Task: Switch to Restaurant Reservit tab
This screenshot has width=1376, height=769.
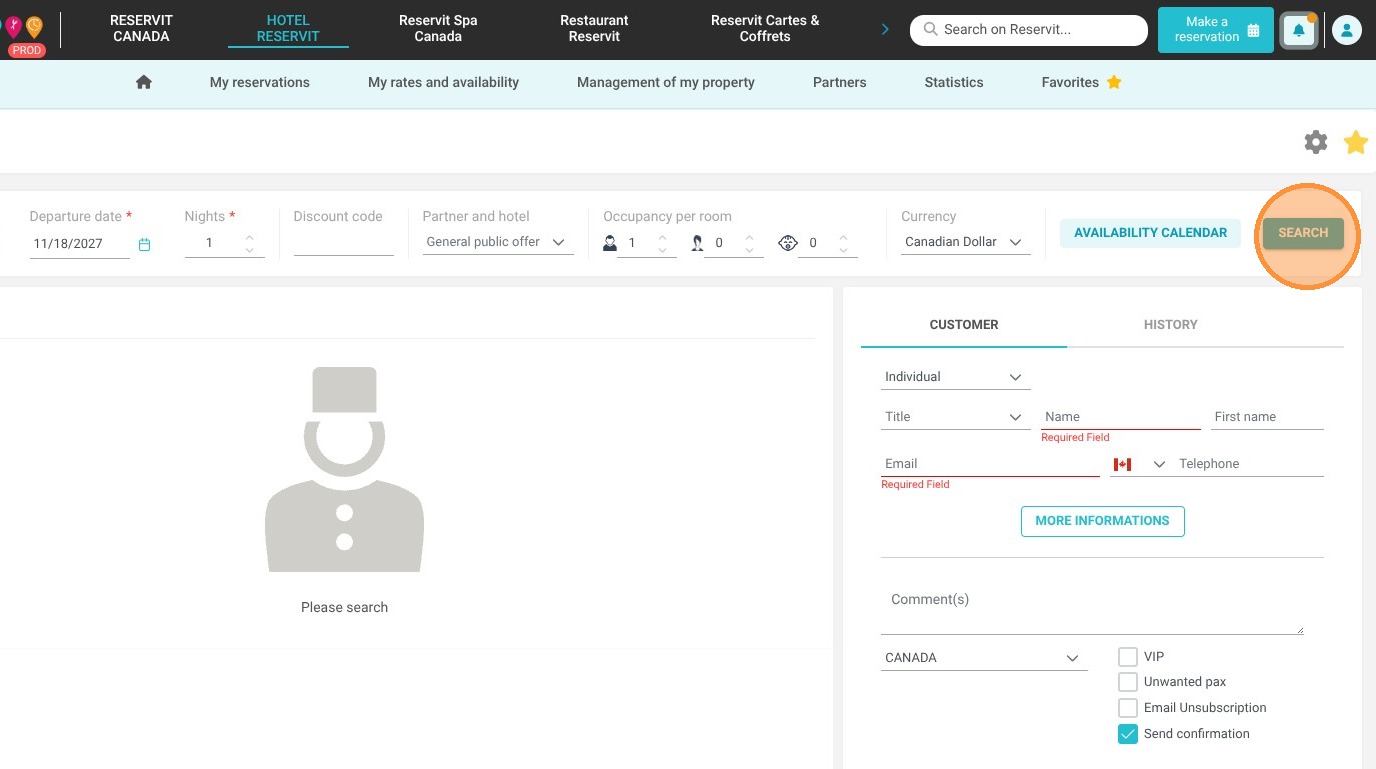Action: coord(594,28)
